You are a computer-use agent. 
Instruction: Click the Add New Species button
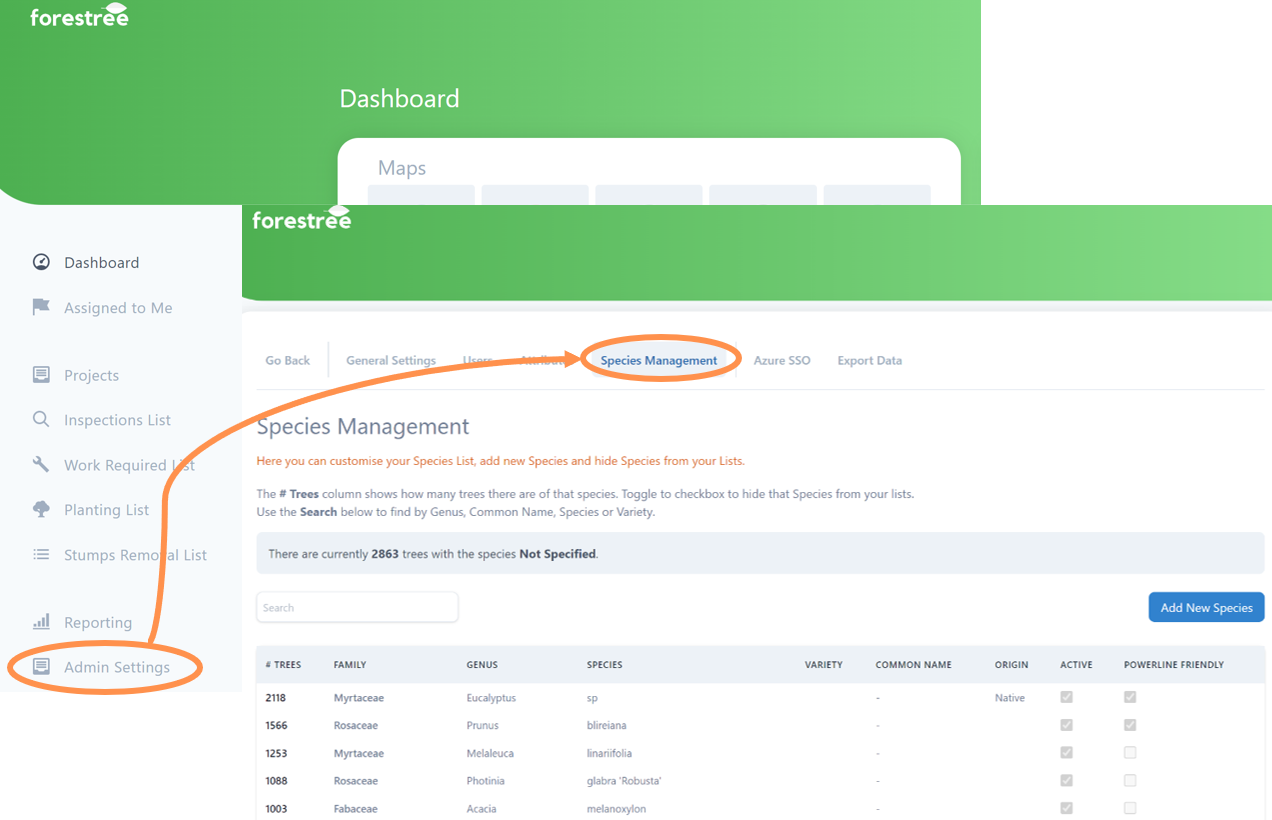[x=1206, y=607]
